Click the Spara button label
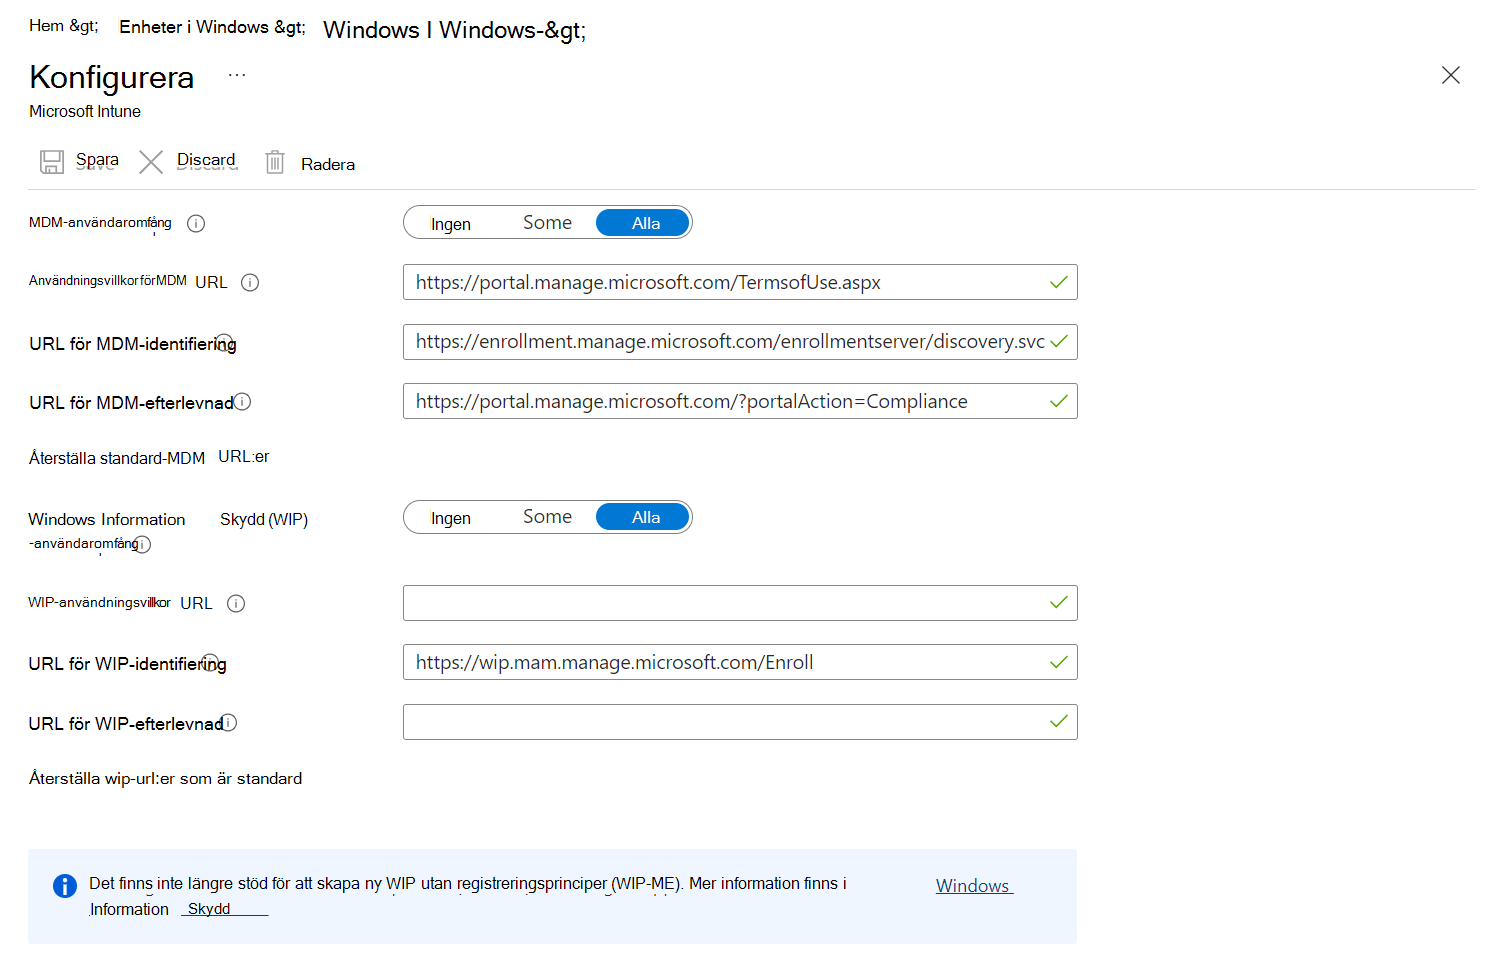 (97, 160)
